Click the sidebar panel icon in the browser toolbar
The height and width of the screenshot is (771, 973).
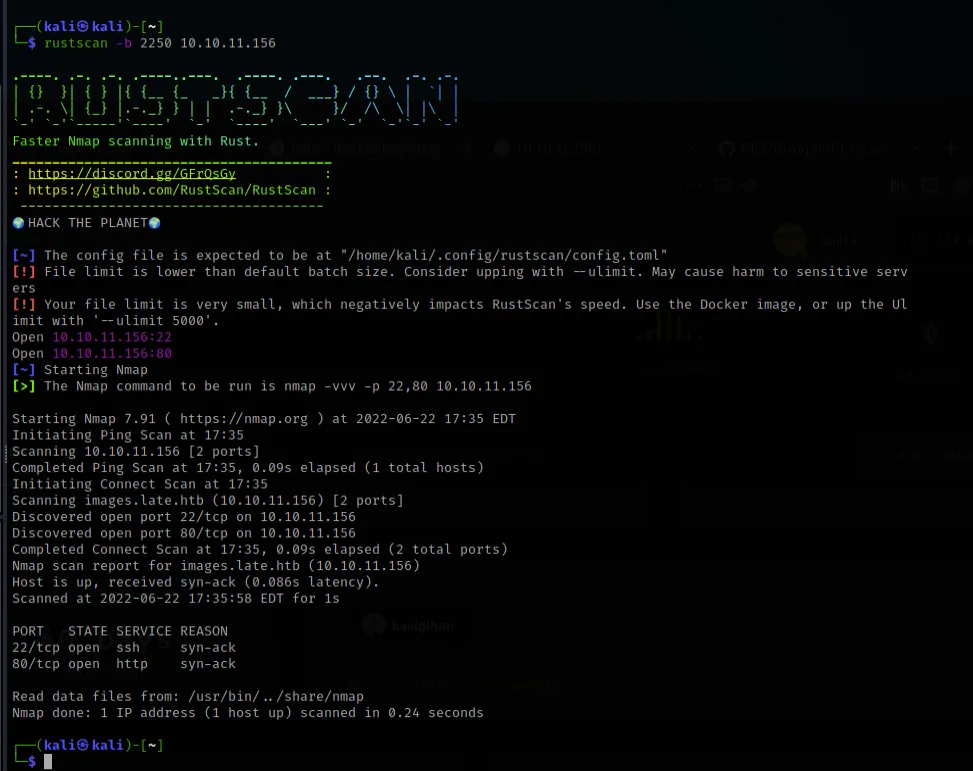[x=931, y=186]
